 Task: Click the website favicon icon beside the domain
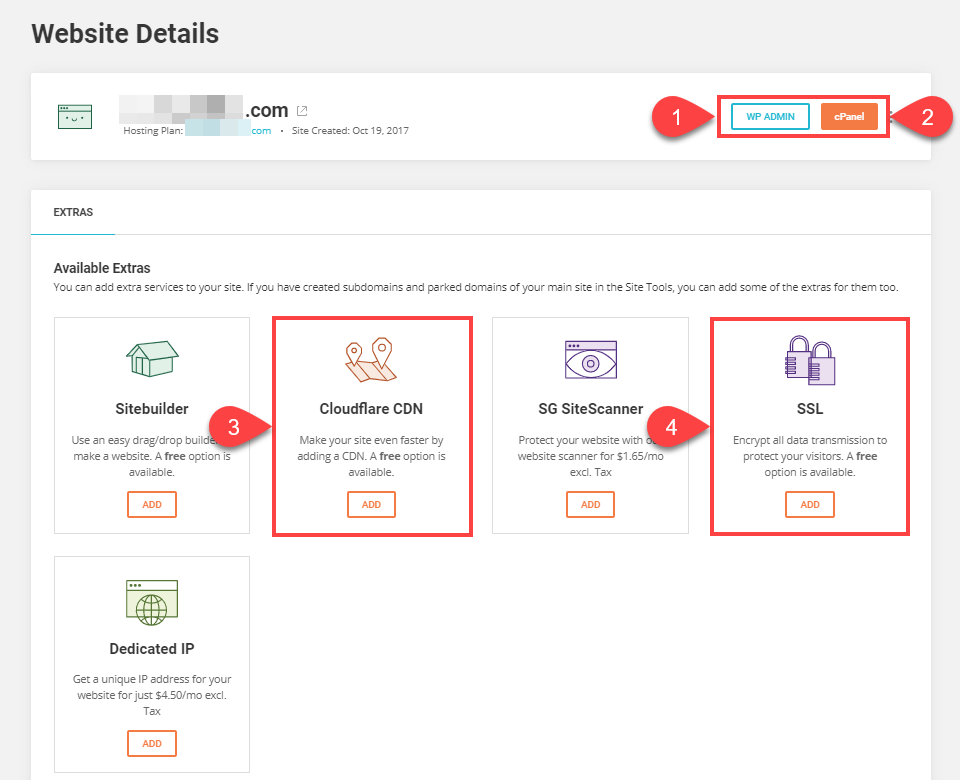tap(74, 116)
